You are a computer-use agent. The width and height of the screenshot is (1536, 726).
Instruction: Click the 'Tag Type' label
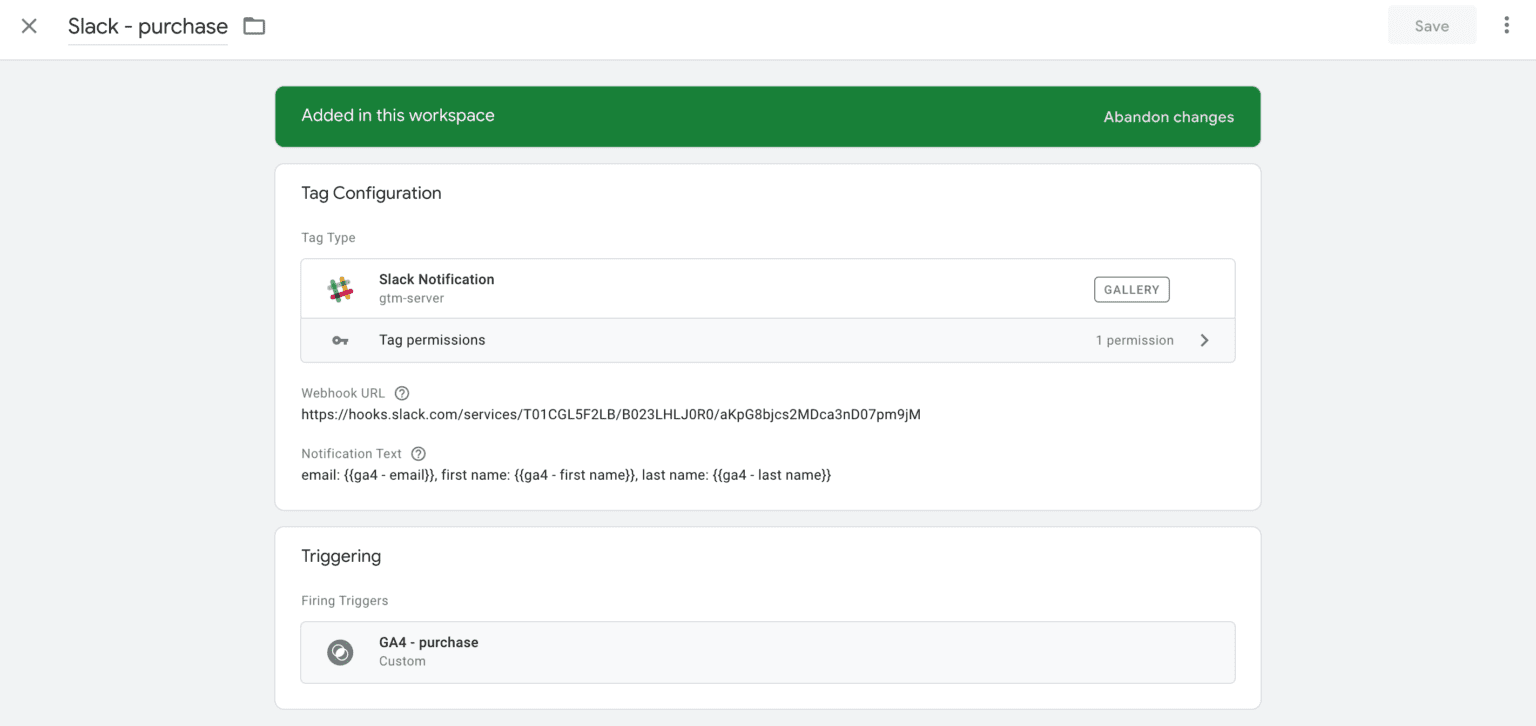(328, 238)
